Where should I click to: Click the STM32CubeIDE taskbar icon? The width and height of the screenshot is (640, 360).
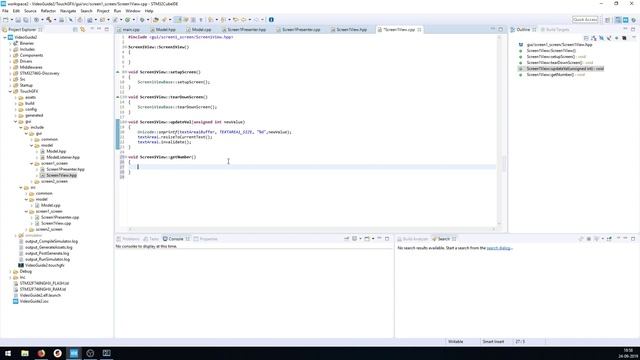point(74,353)
